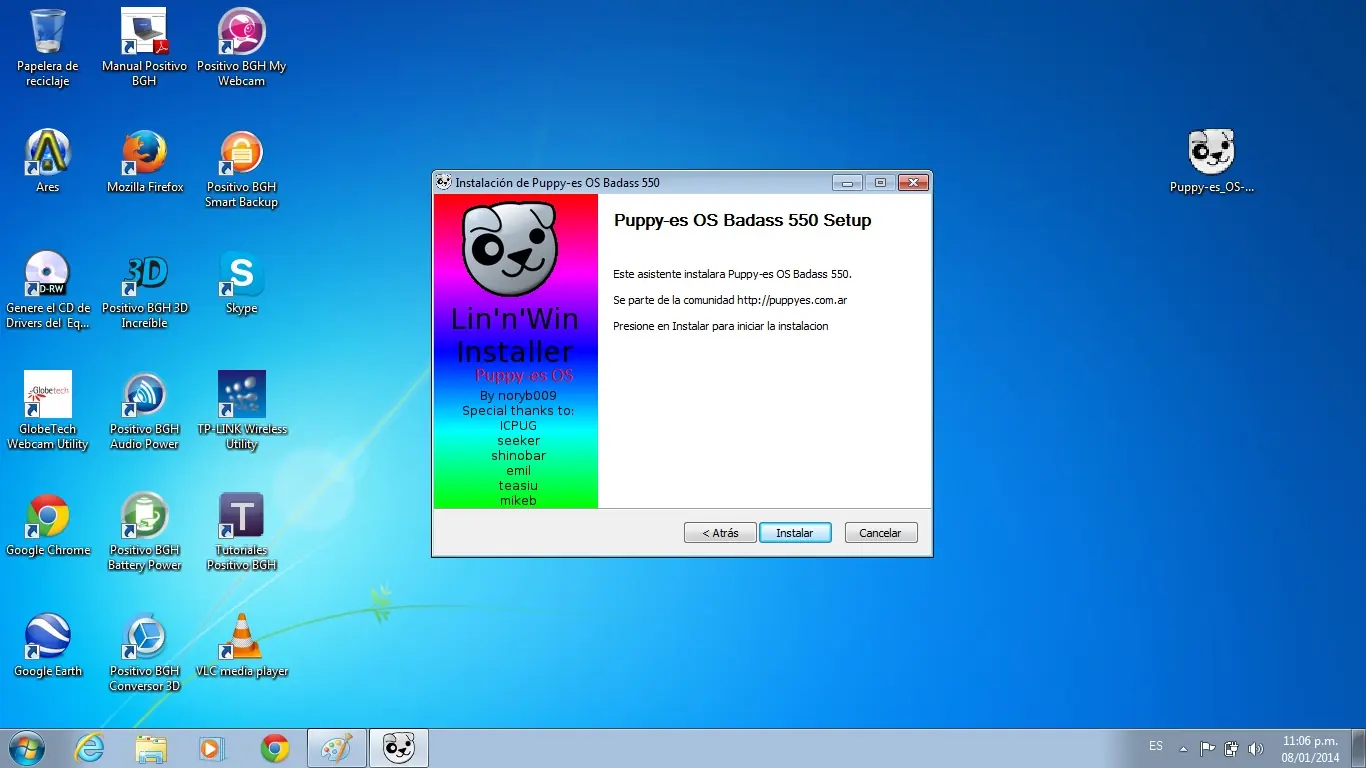Select the GlobeTech Webcam Utility shortcut
The height and width of the screenshot is (768, 1366).
coord(47,411)
